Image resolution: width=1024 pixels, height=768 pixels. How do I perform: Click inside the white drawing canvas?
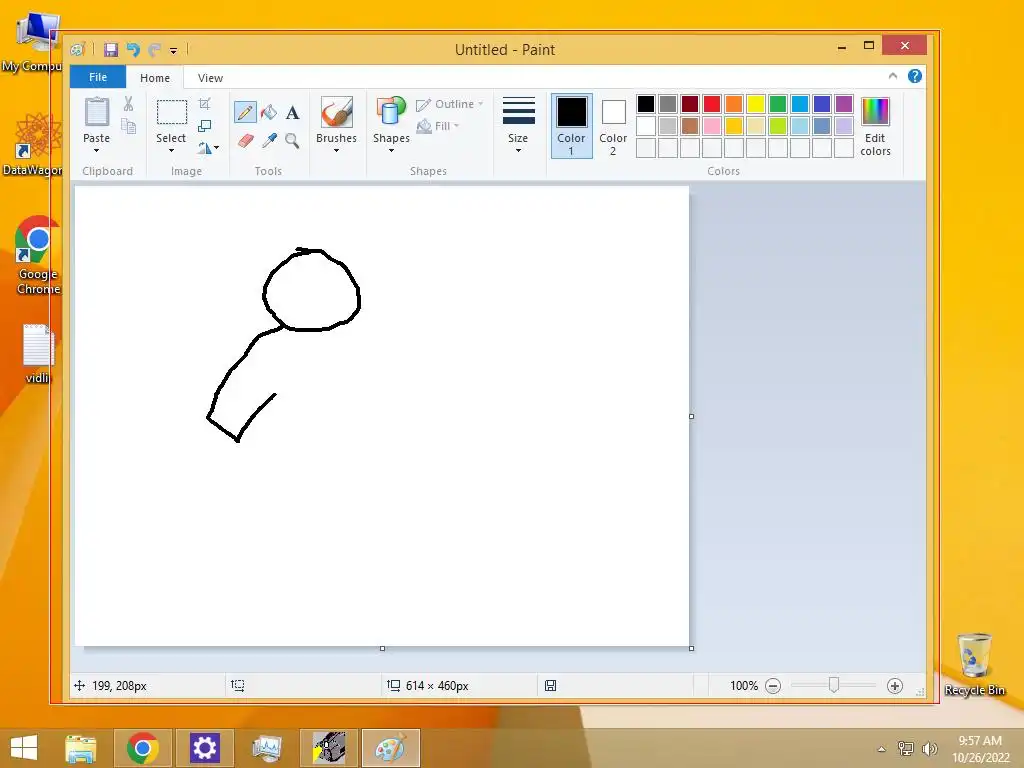(x=382, y=416)
